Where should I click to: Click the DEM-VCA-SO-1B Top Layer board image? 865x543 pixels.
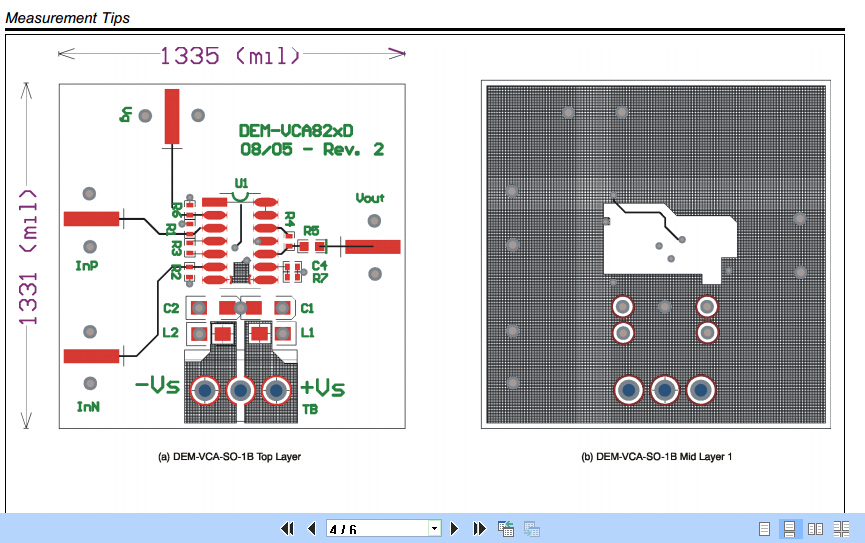232,256
